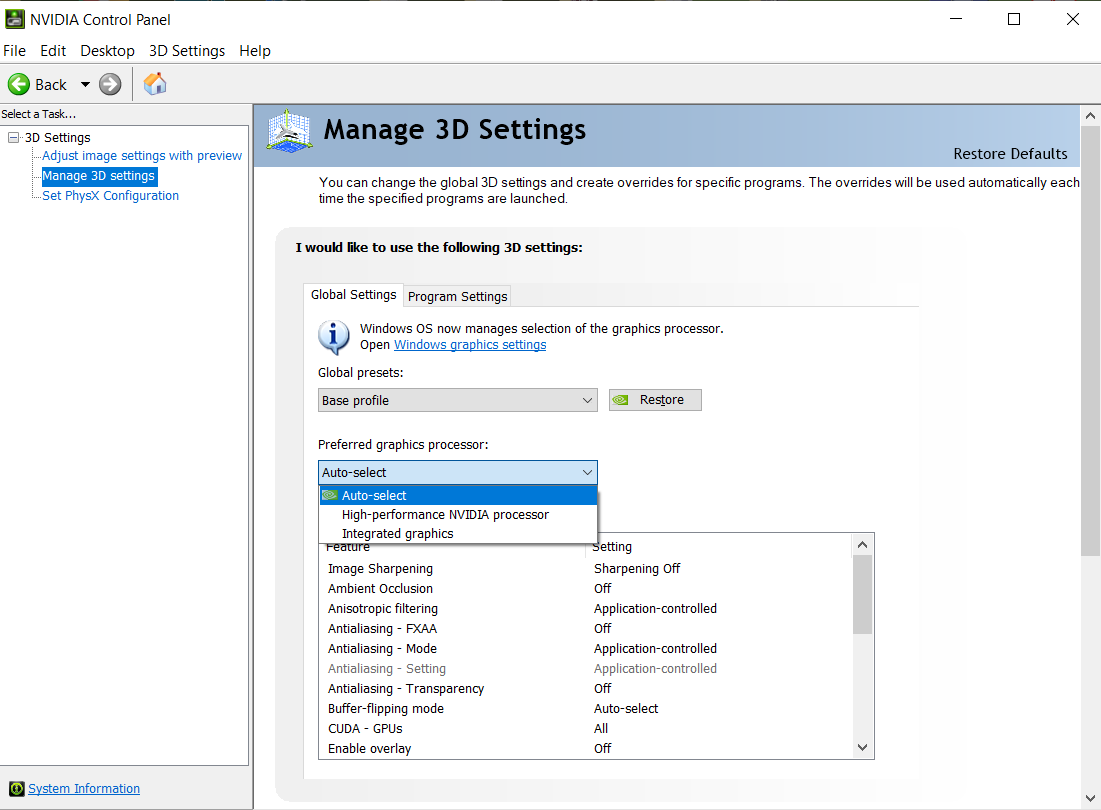Open the Global presets dropdown
The image size is (1101, 810).
coord(457,400)
